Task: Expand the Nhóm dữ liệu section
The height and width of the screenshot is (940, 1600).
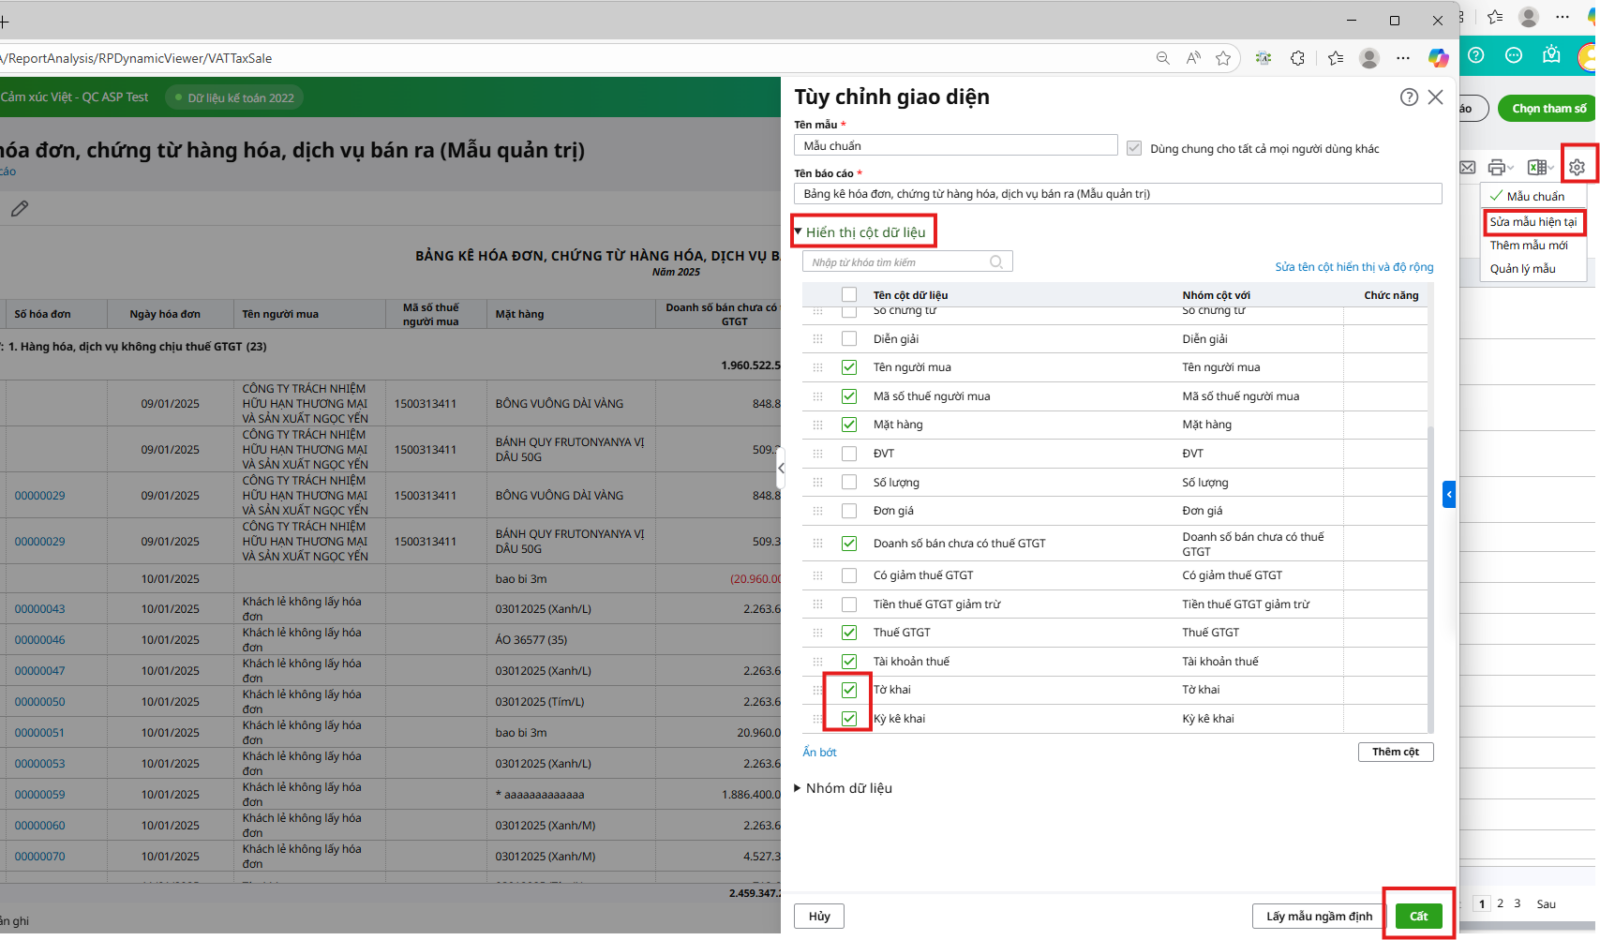Action: coord(798,788)
